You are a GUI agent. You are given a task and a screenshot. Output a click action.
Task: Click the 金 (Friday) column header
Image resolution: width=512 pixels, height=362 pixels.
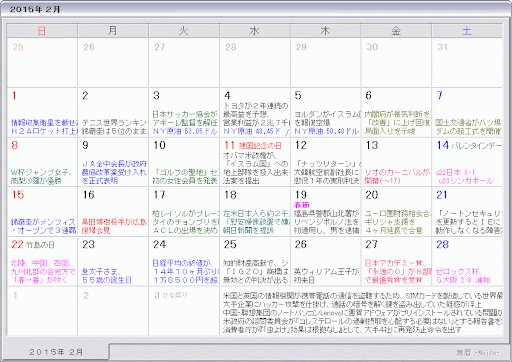point(396,31)
